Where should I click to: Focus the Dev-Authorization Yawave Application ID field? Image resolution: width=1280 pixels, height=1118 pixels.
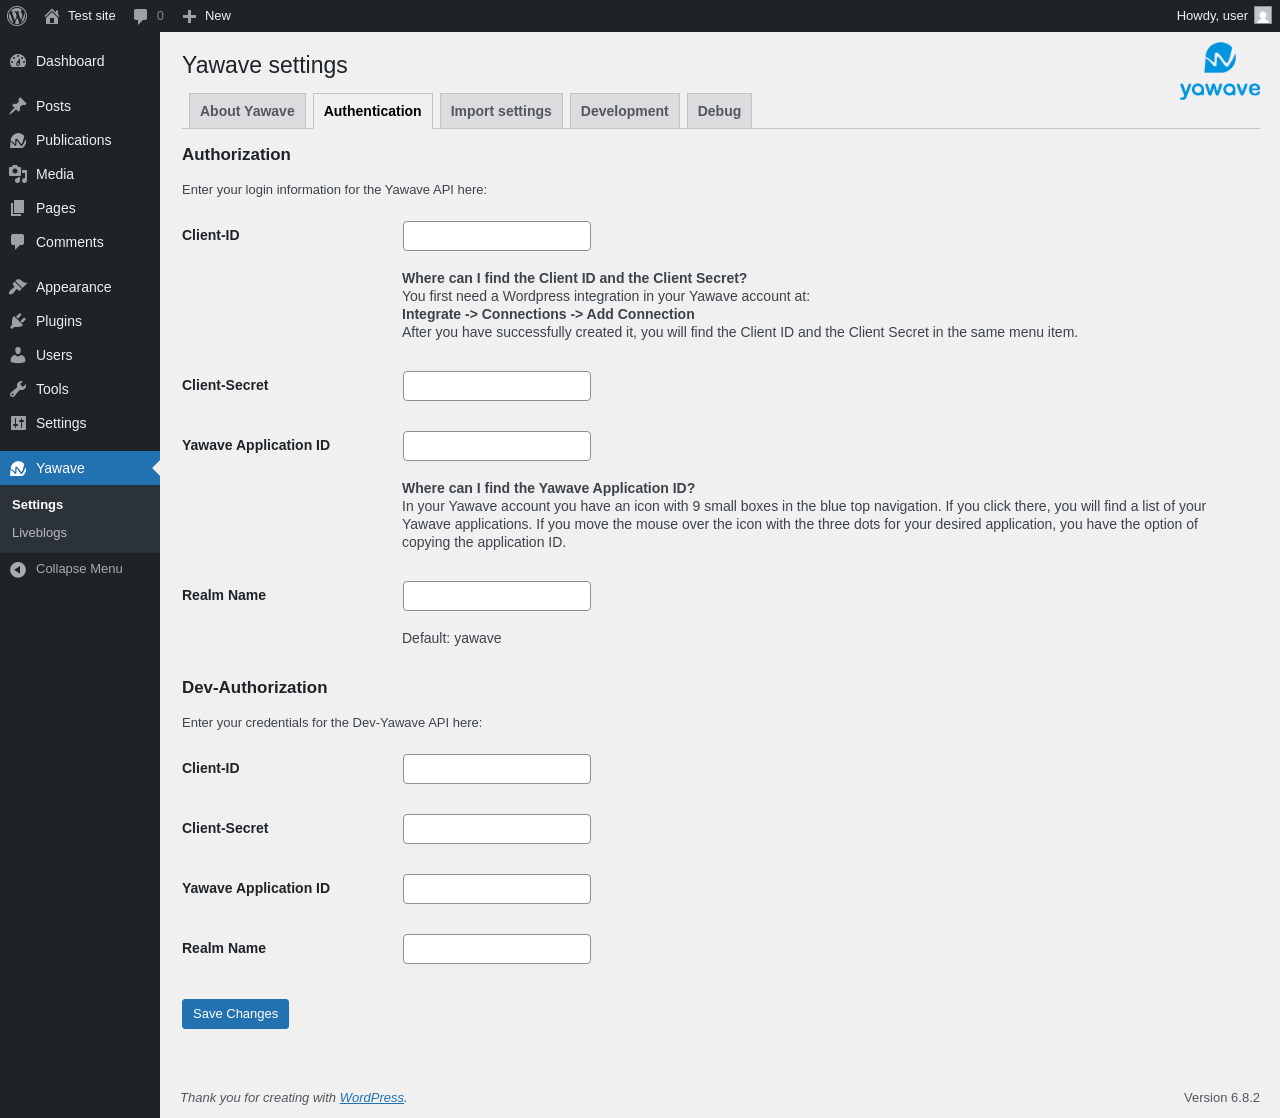[x=497, y=889]
